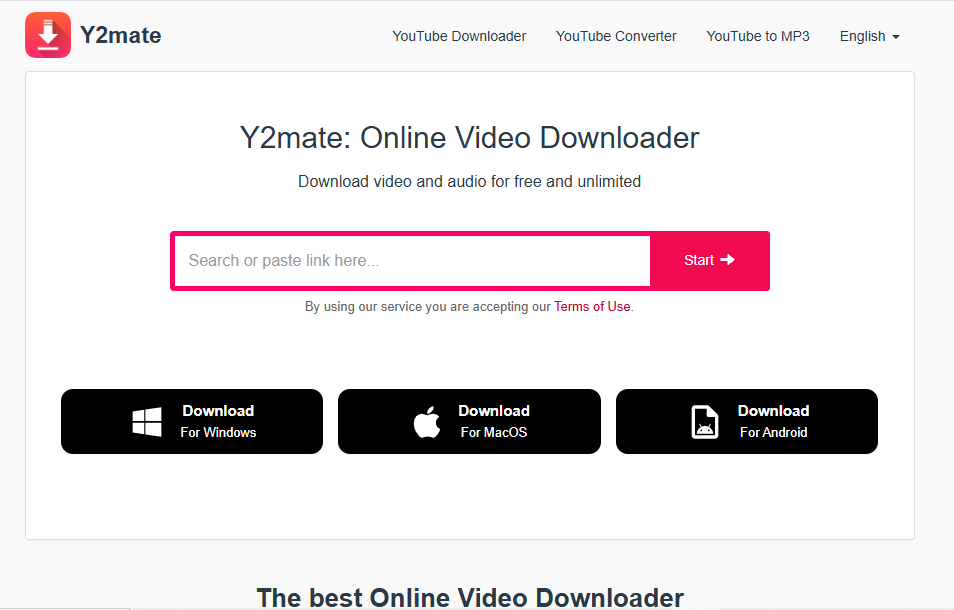Open the Terms of Use link
Screen dimensions: 954x610
(592, 307)
